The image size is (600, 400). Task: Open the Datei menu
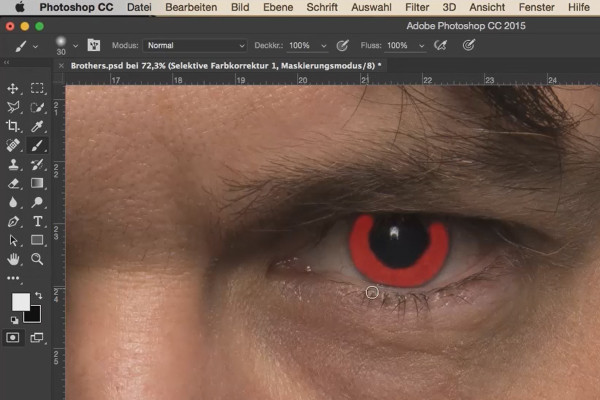pos(139,7)
